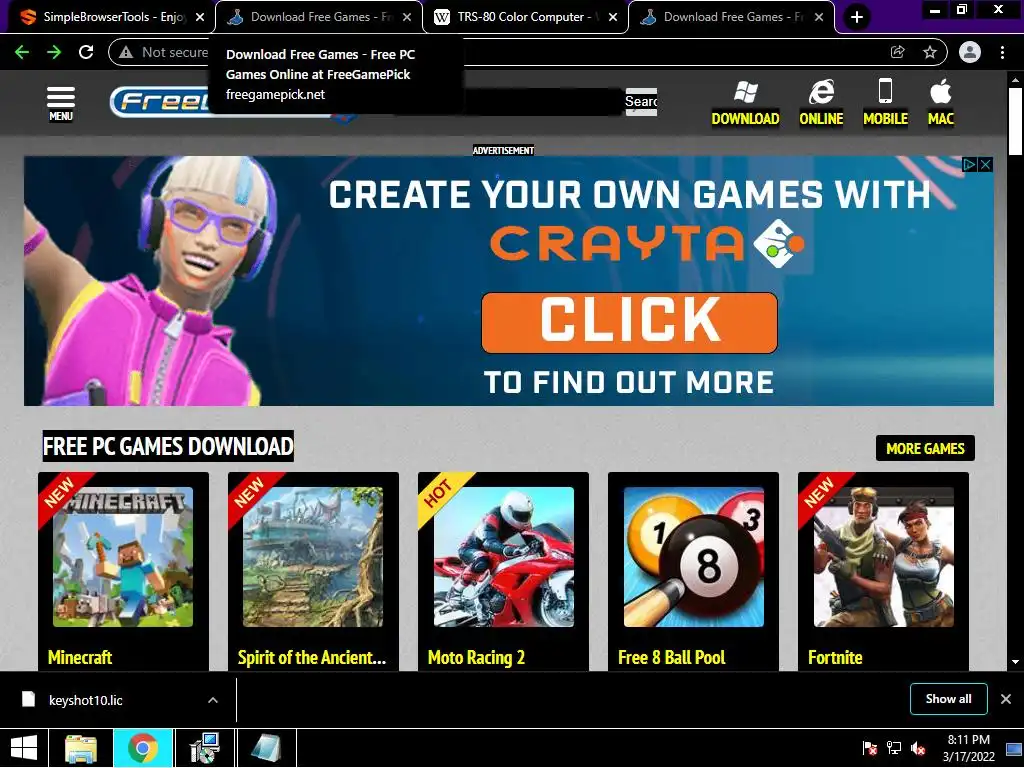Click the AdChoices icon on the banner
1024x768 pixels.
[970, 165]
